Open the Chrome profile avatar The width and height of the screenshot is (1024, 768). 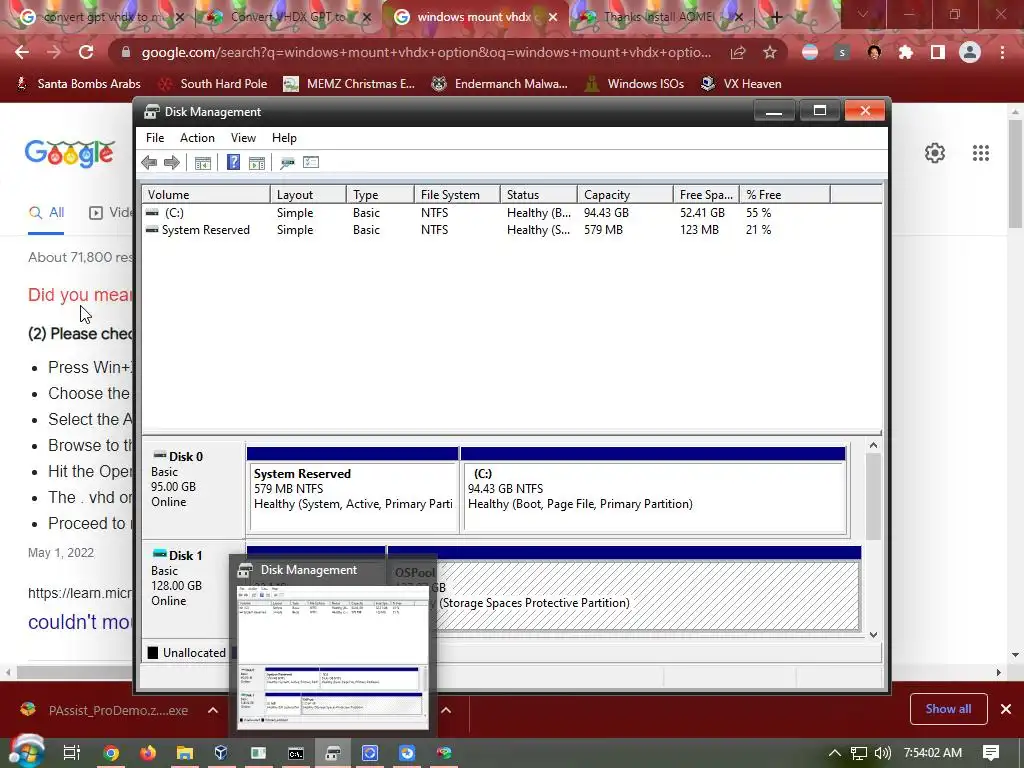[970, 52]
